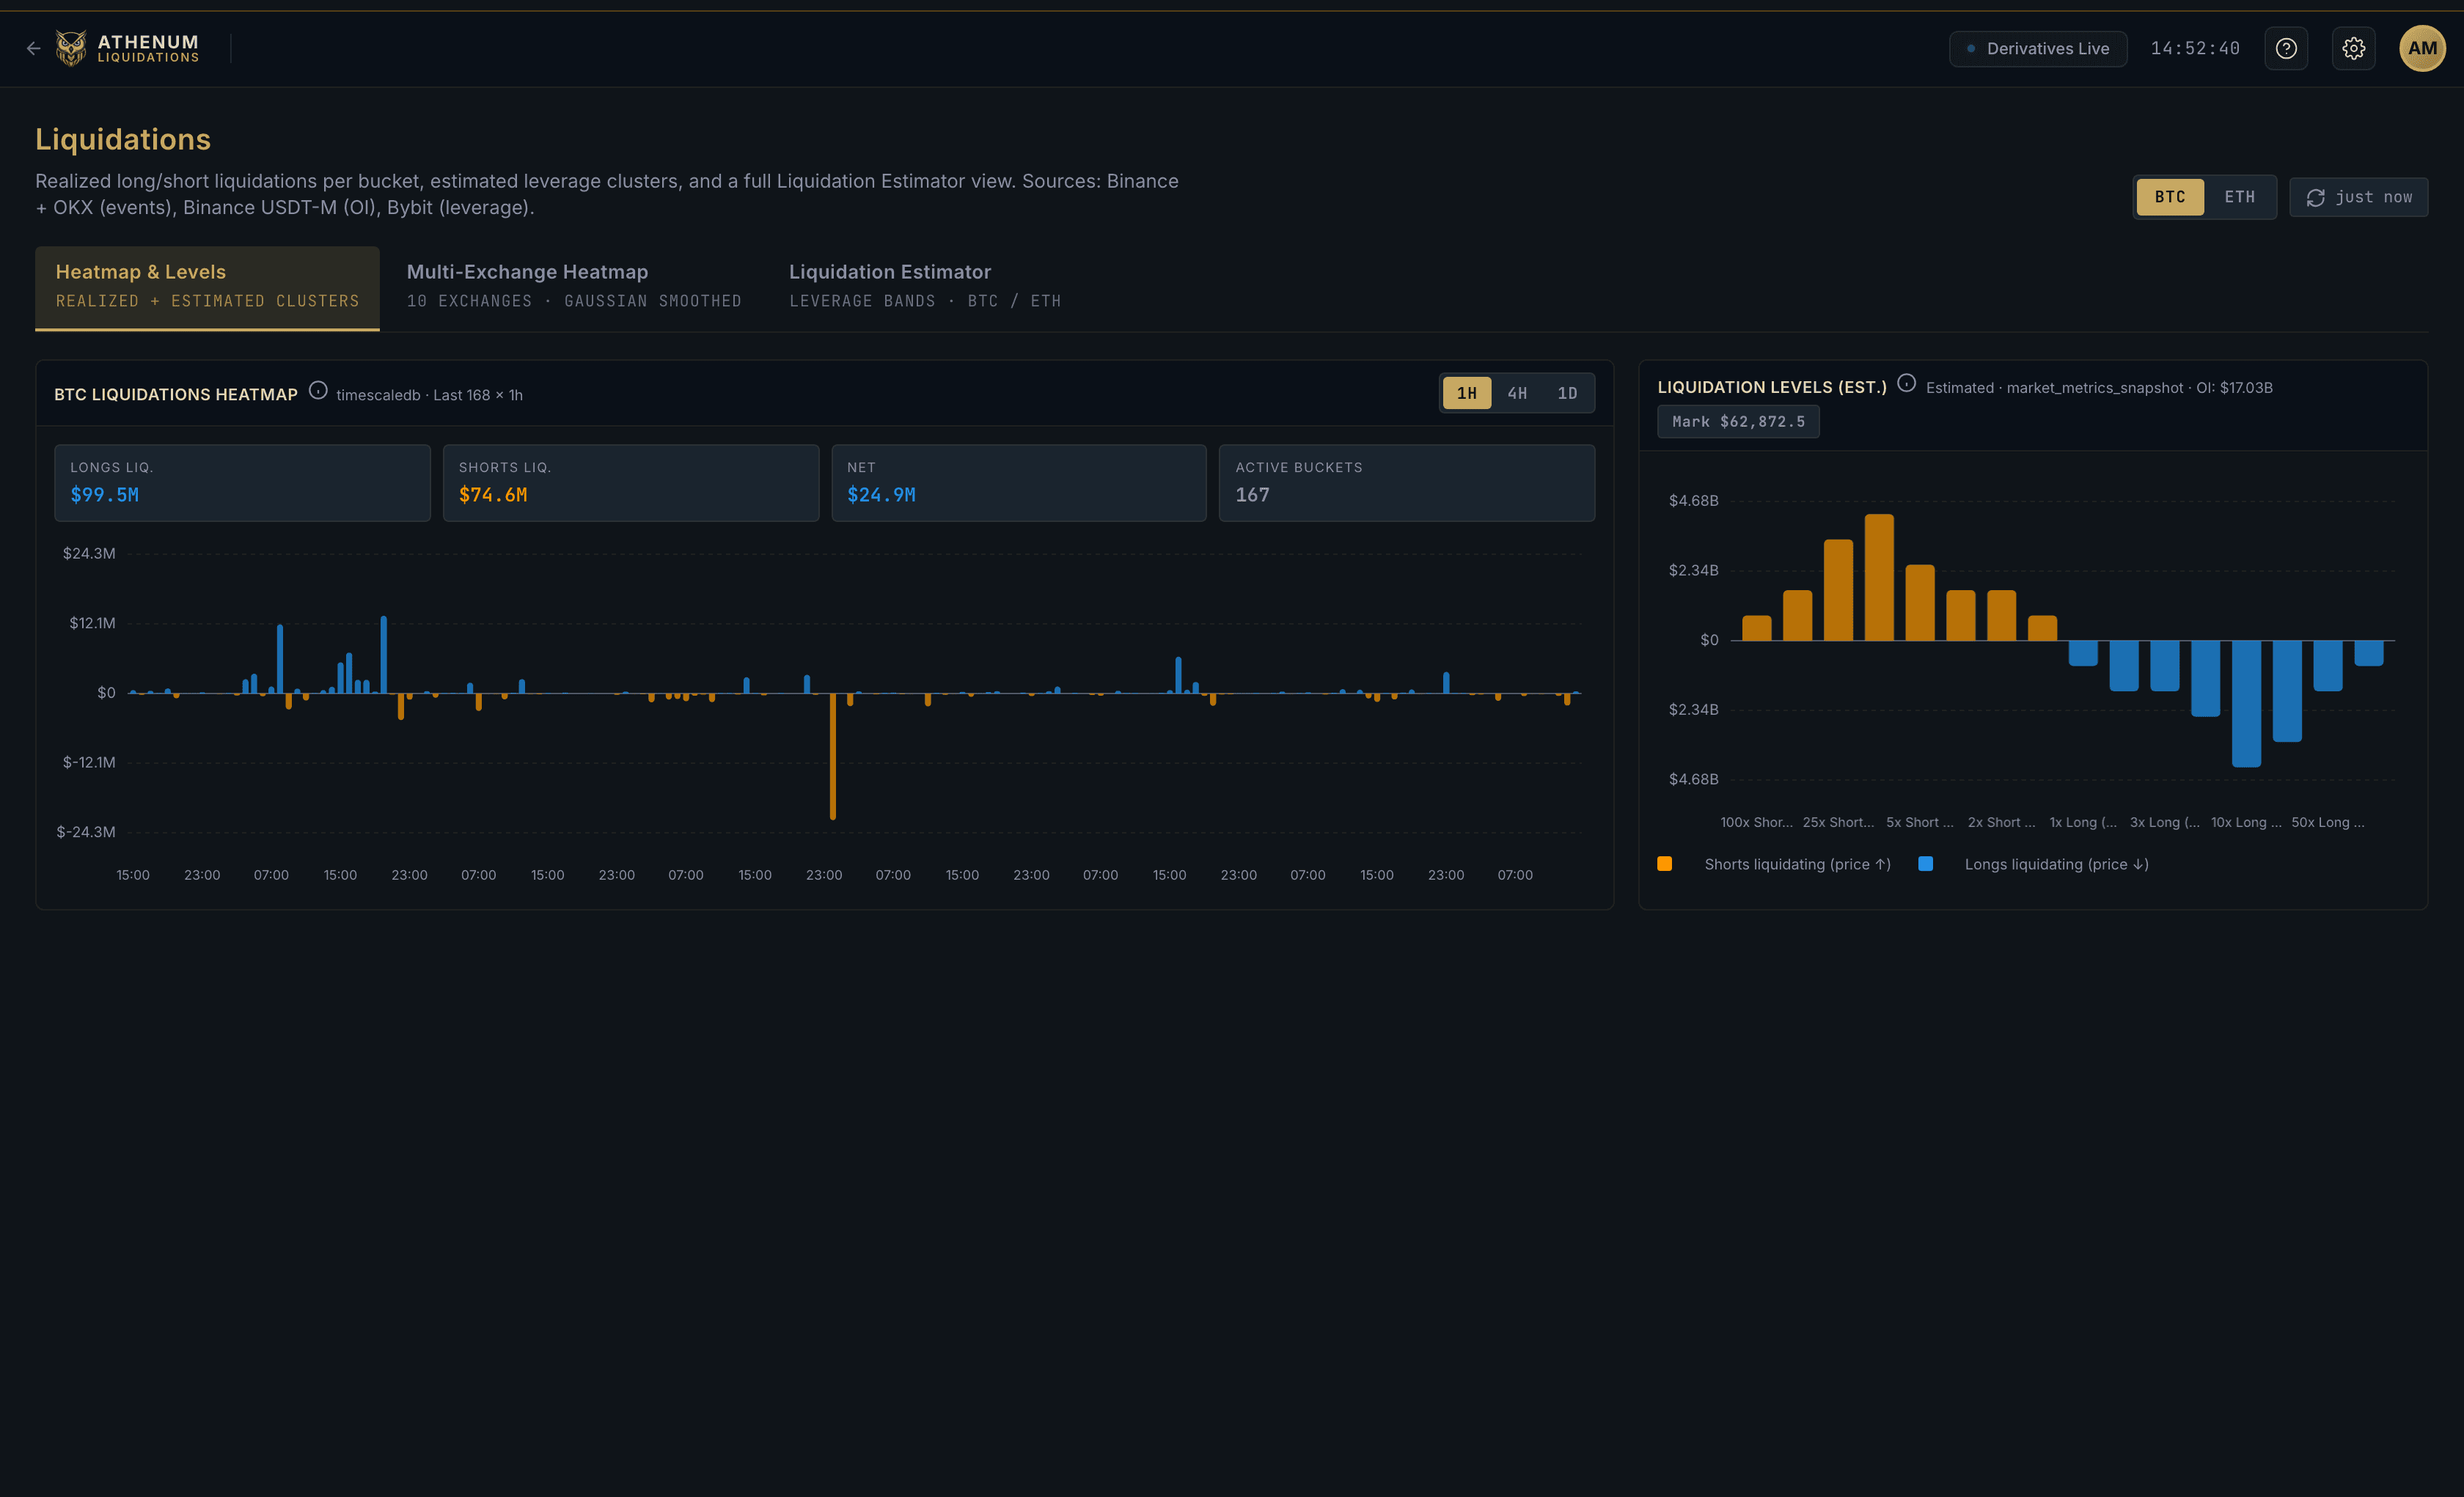This screenshot has width=2464, height=1497.
Task: Click OI: $17.03B source text
Action: tap(2234, 388)
